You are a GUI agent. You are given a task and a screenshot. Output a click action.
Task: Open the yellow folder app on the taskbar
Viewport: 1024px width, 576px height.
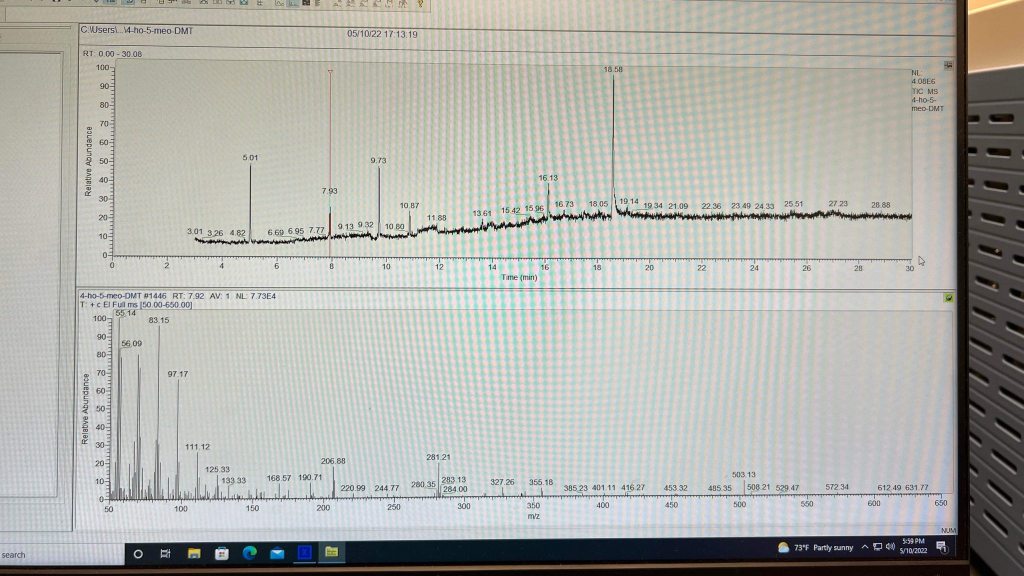pyautogui.click(x=331, y=552)
